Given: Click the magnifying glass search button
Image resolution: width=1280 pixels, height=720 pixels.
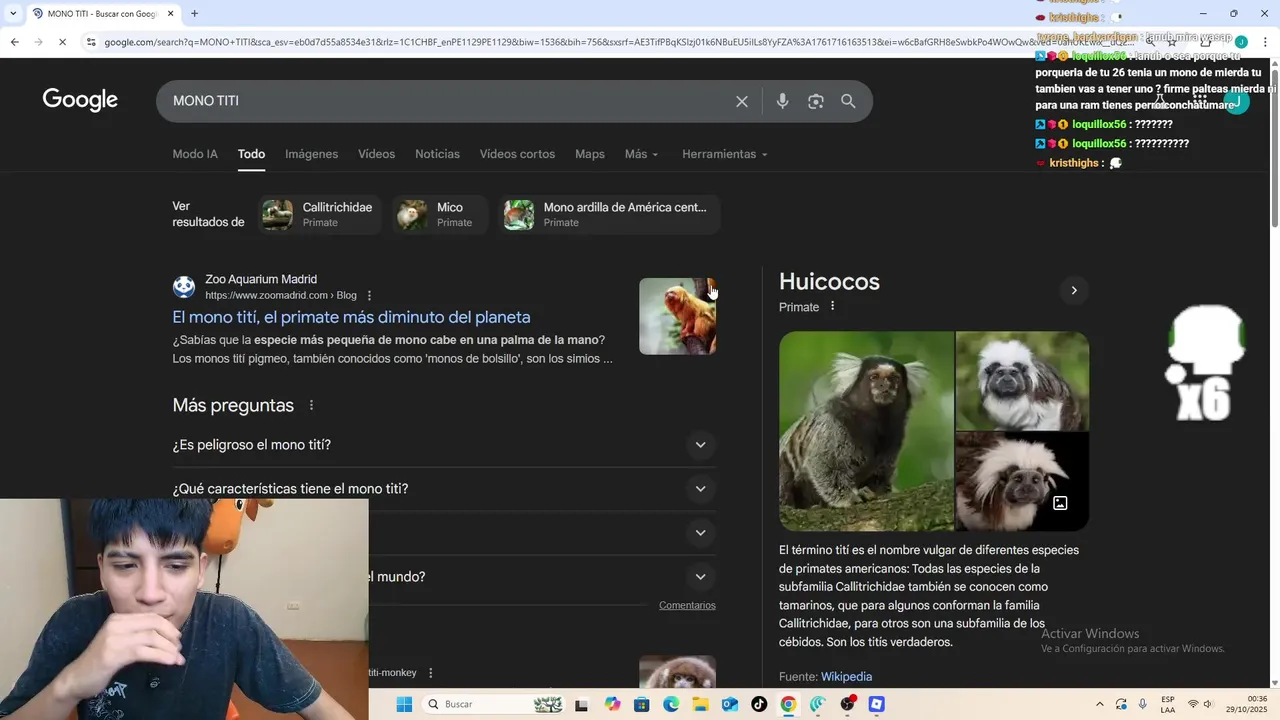Looking at the screenshot, I should tap(848, 101).
